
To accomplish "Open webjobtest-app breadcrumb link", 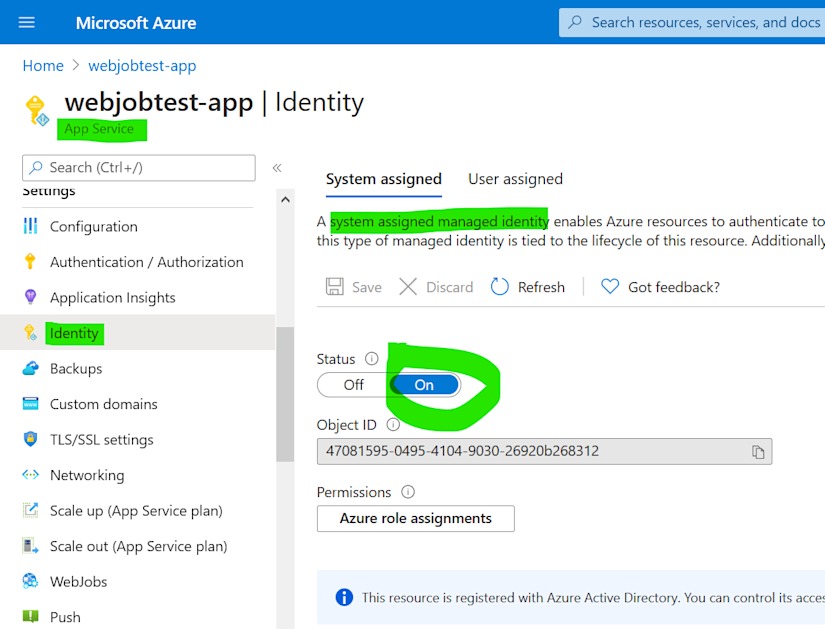I will click(142, 66).
